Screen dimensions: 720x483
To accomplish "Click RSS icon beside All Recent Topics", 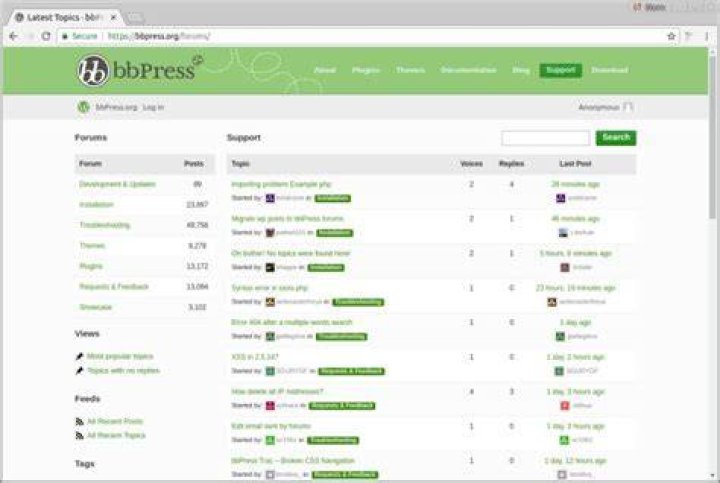I will coord(79,435).
